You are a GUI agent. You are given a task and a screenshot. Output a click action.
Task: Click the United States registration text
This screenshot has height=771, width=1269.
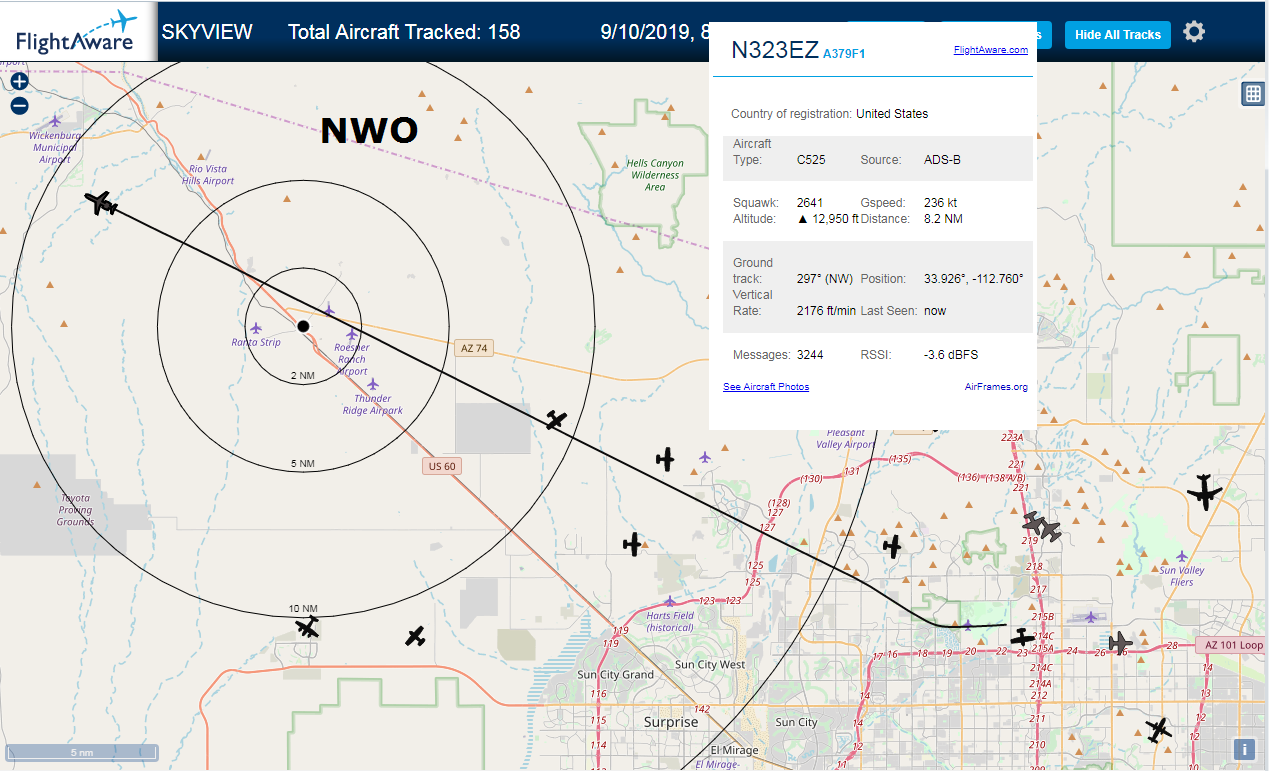coord(892,114)
